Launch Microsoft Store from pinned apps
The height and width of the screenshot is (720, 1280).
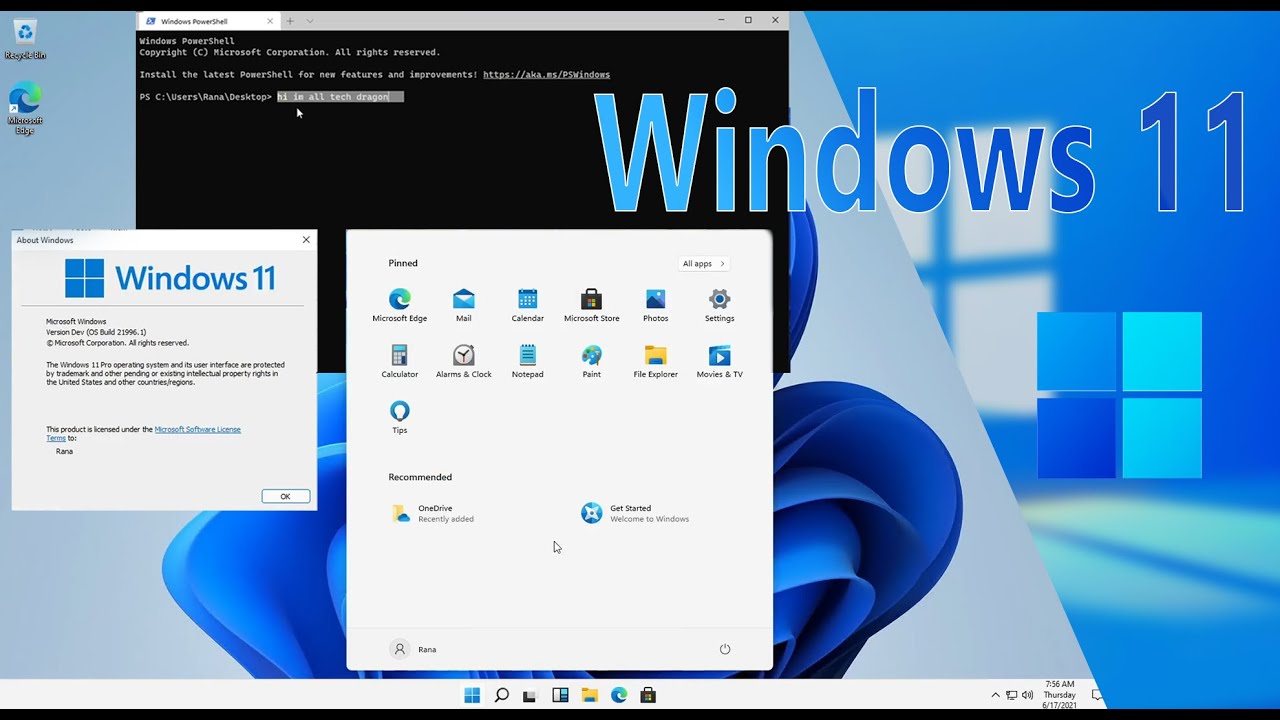pos(591,305)
